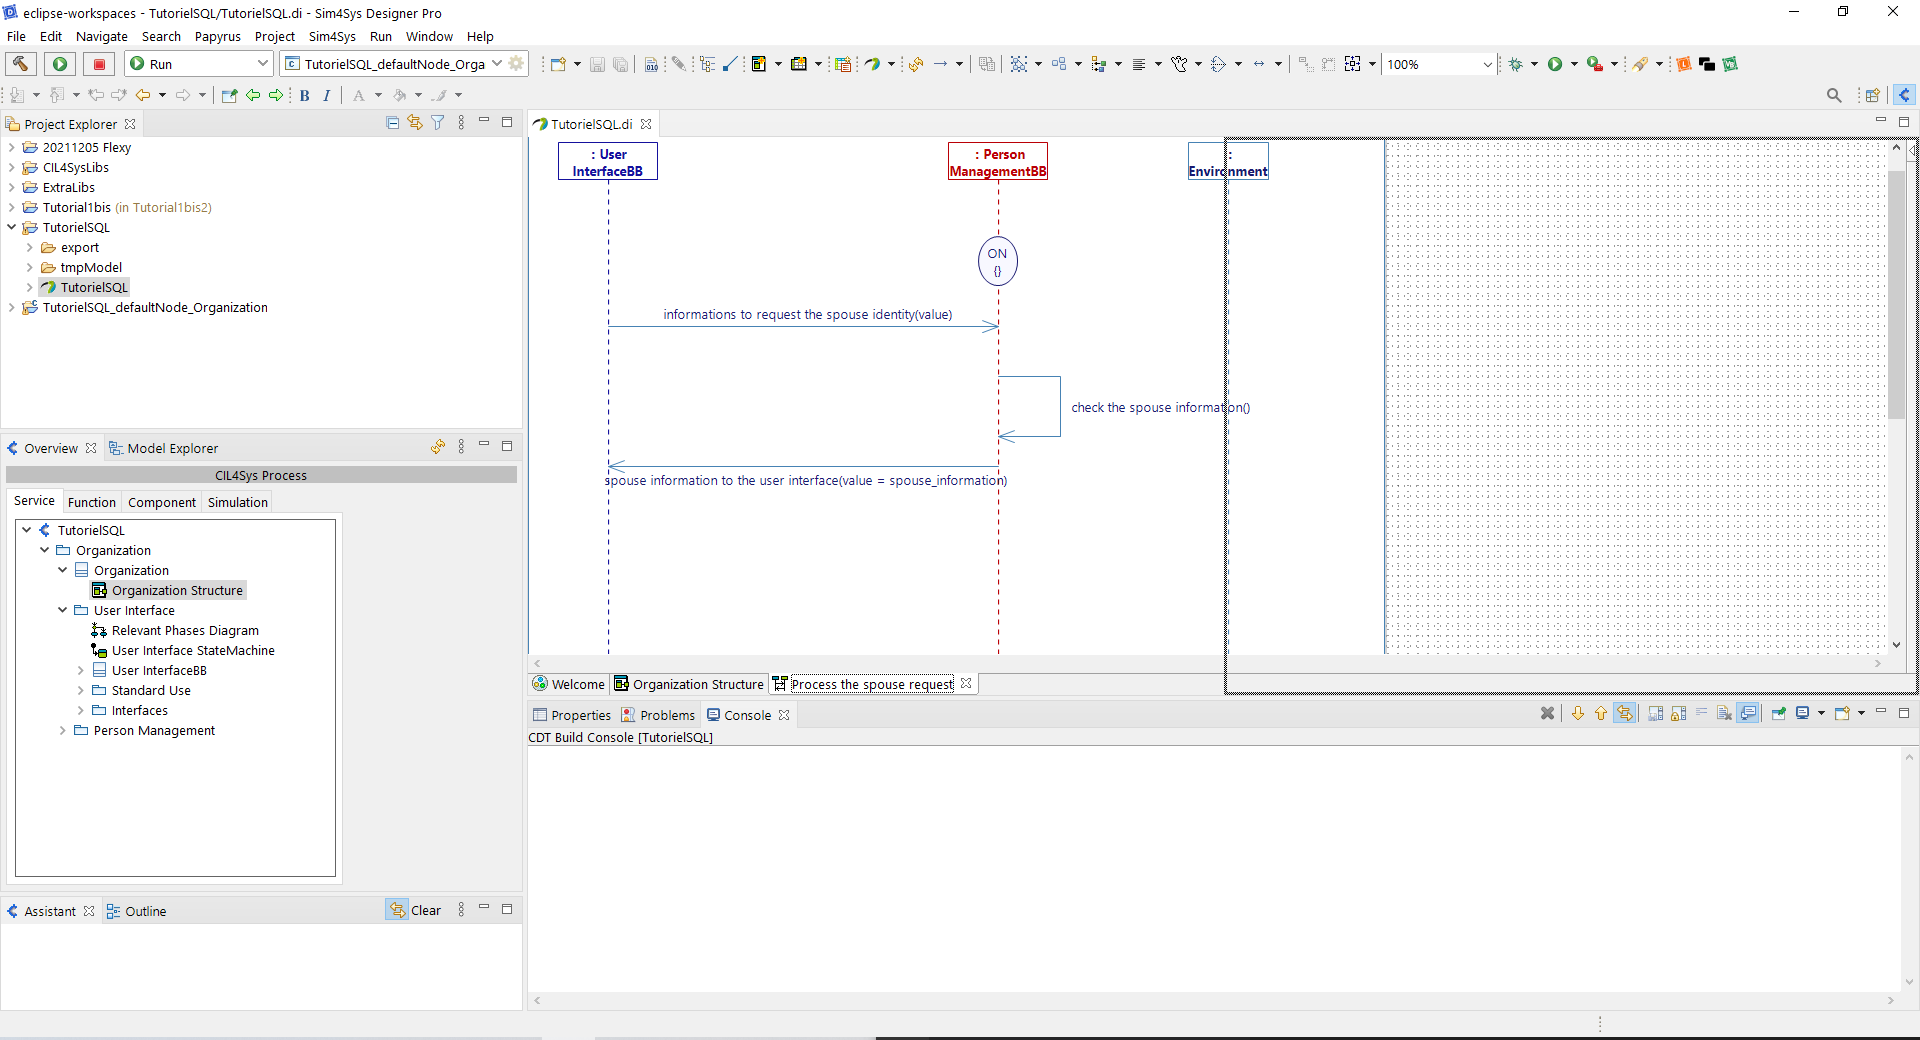Switch to the Model Explorer tab
The height and width of the screenshot is (1040, 1920).
pos(164,448)
